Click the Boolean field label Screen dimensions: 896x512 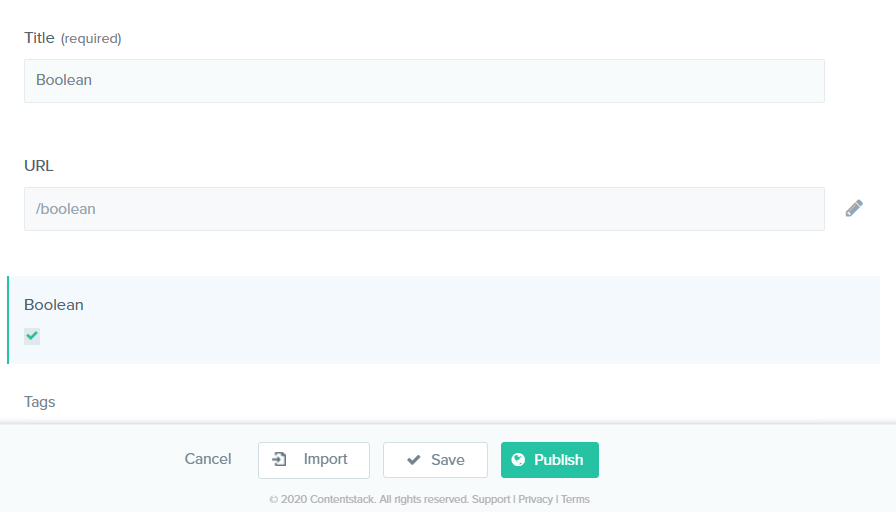54,305
